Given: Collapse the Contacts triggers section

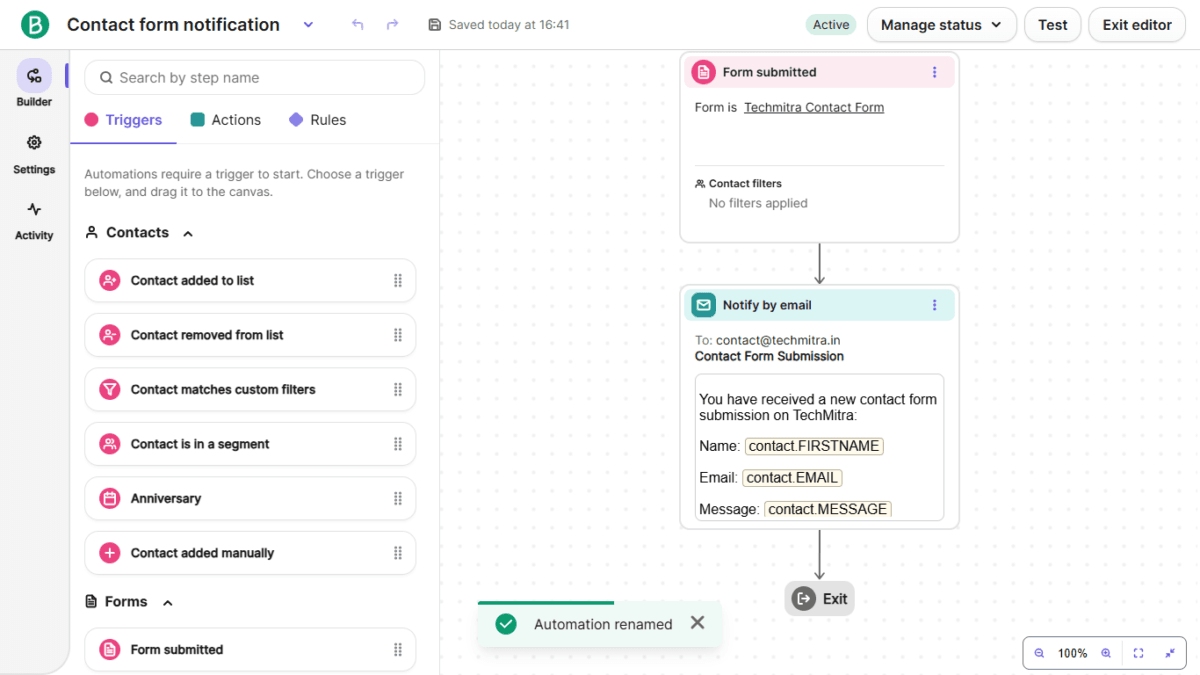Looking at the screenshot, I should pos(188,233).
